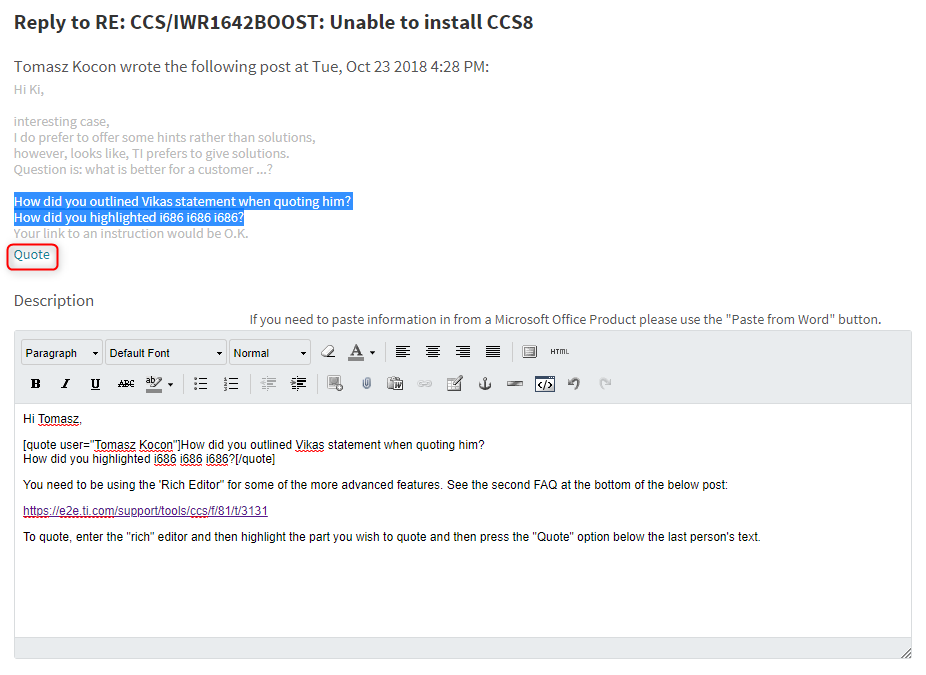The image size is (926, 675).
Task: Click the highlighted 'How did you outlined Vikas' line
Action: (x=182, y=201)
